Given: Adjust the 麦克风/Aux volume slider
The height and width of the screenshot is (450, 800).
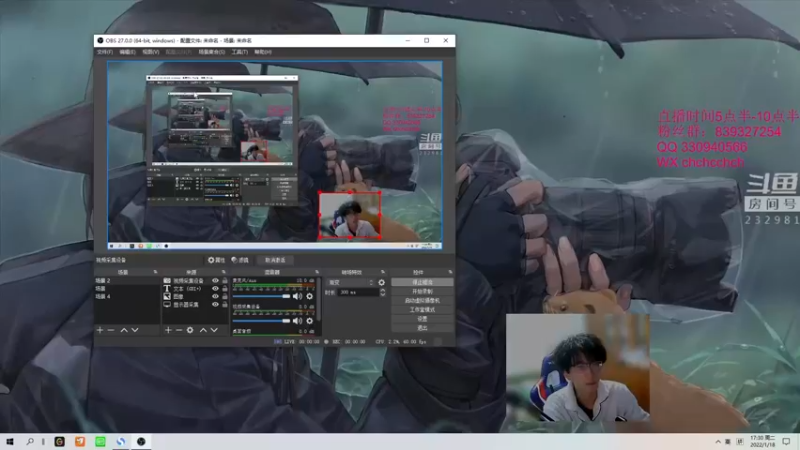Looking at the screenshot, I should 261,296.
